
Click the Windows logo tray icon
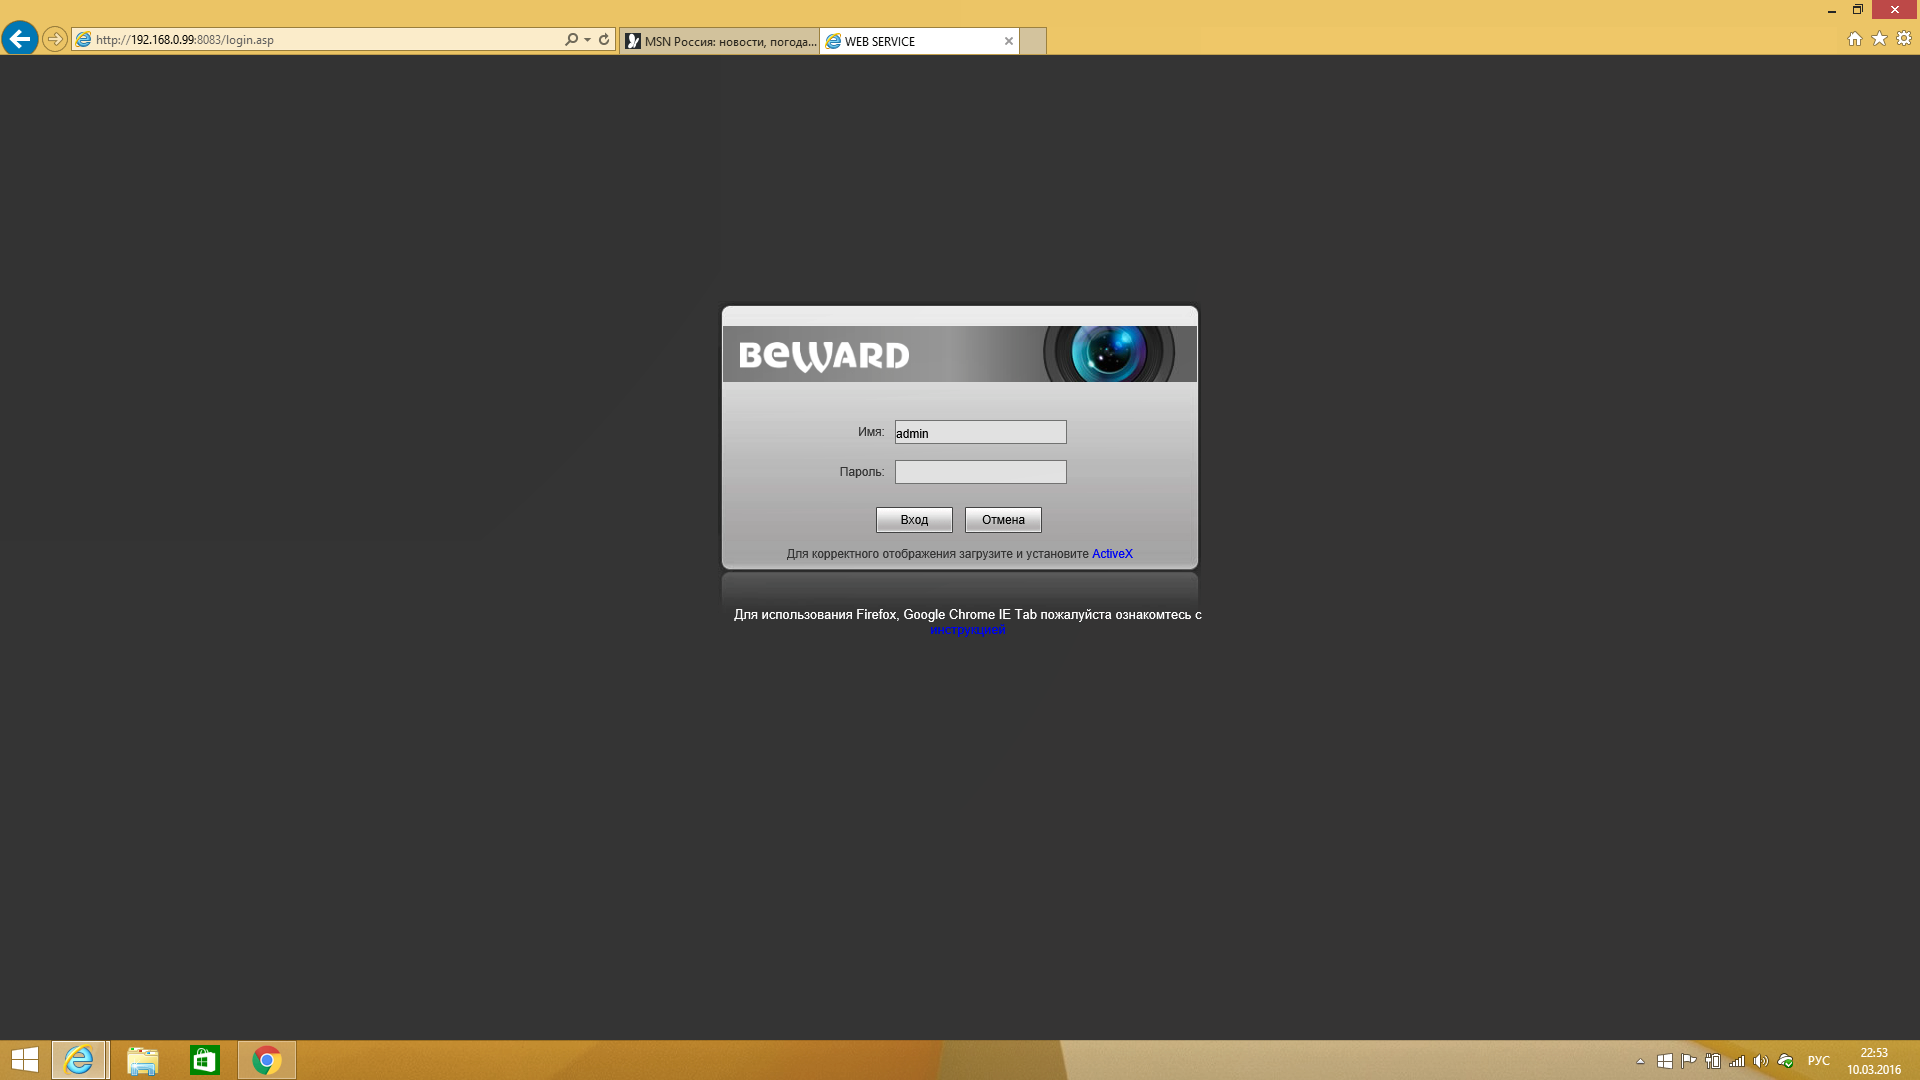pyautogui.click(x=1665, y=1061)
